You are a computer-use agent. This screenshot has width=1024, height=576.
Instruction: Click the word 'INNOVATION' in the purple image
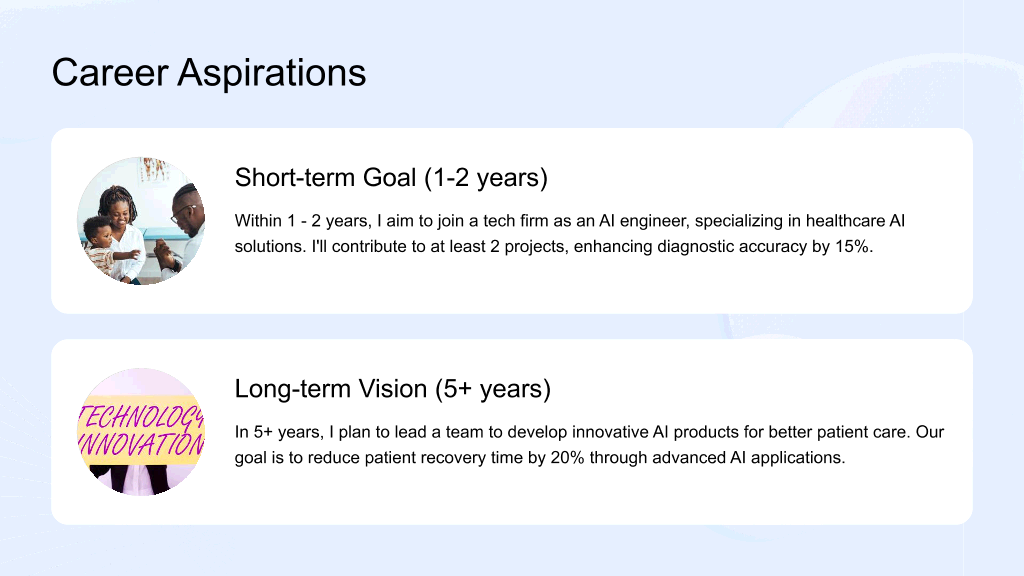pos(141,445)
